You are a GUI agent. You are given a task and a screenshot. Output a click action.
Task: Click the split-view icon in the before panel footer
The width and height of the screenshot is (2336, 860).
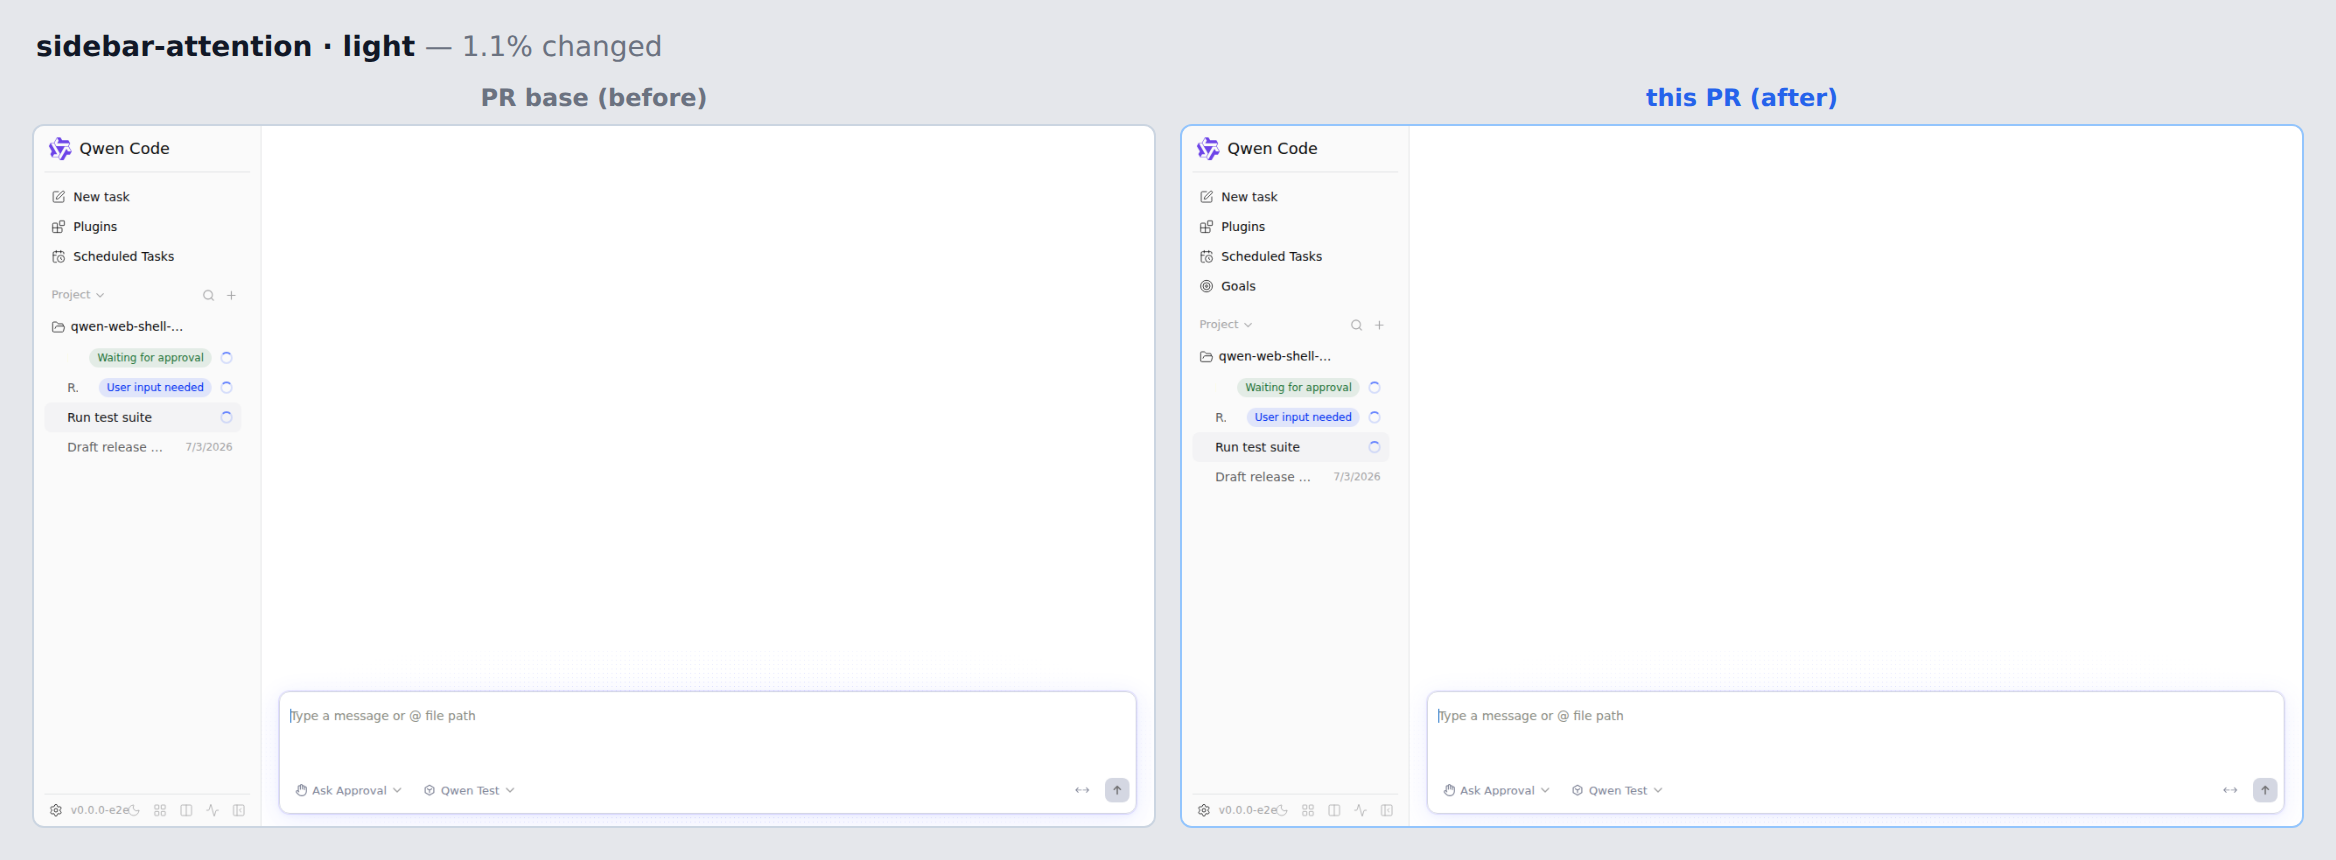pos(186,810)
